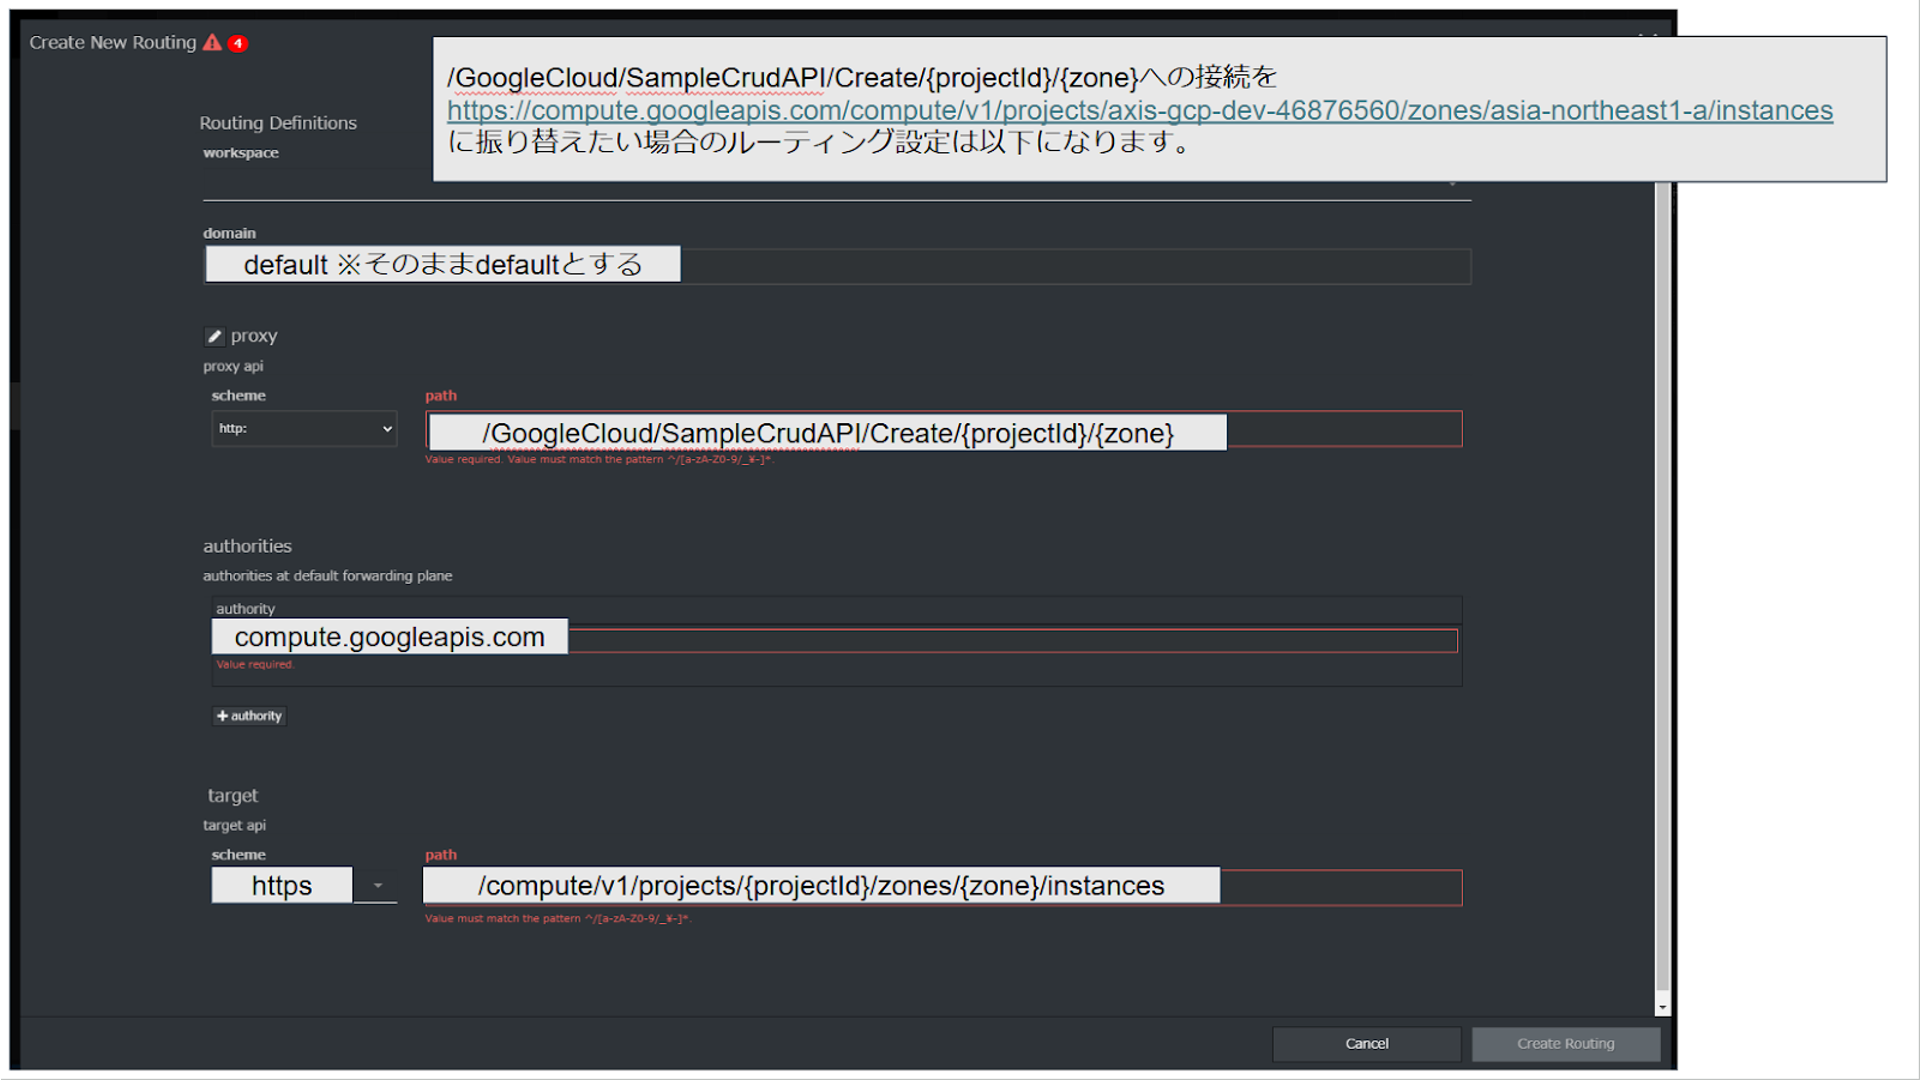
Task: Expand the target scheme dropdown arrow
Action: pyautogui.click(x=377, y=886)
